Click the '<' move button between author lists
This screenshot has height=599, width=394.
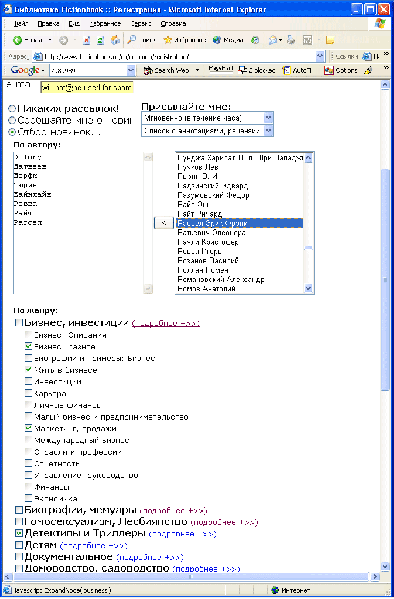coord(164,223)
